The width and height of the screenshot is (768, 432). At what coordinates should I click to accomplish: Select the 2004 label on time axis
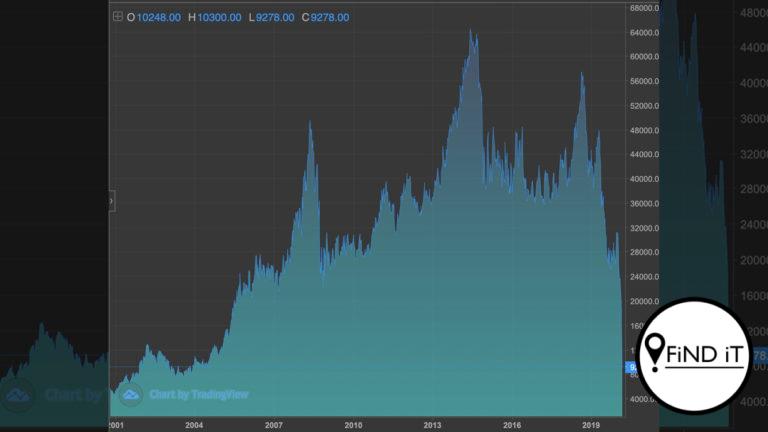[194, 425]
